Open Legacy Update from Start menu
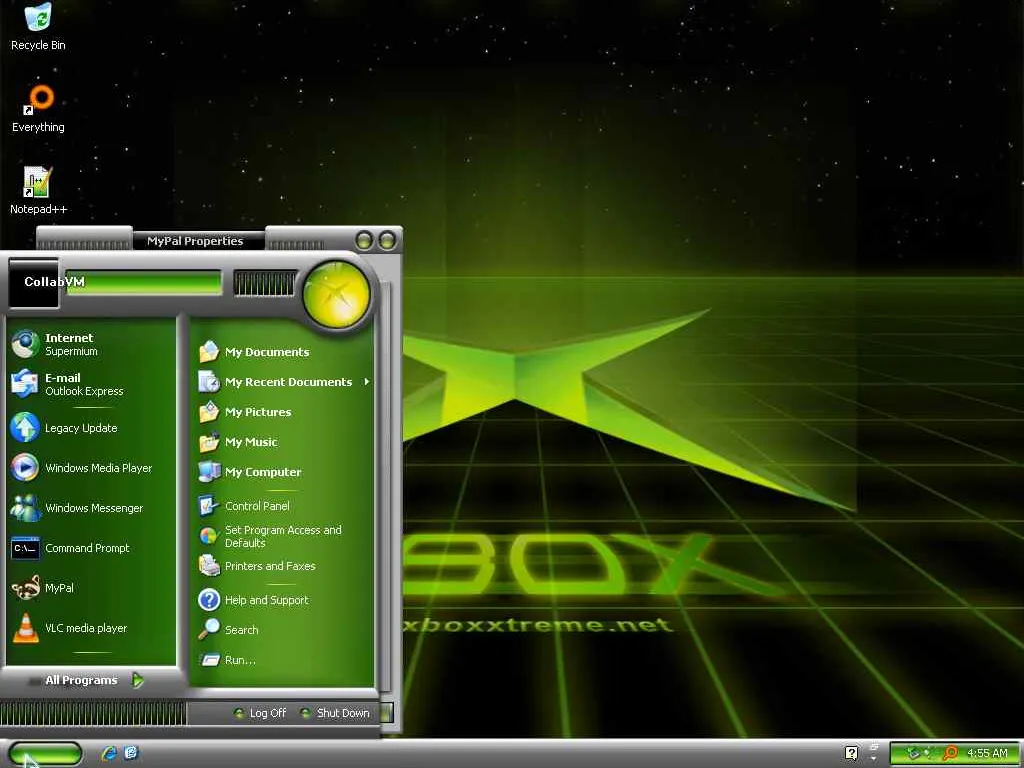The height and width of the screenshot is (768, 1024). point(91,428)
